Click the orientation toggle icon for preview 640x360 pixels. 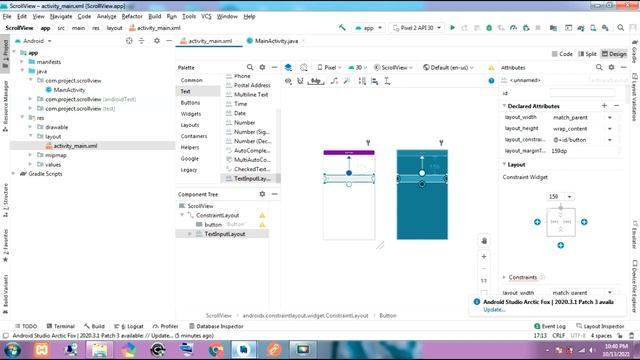[x=304, y=67]
